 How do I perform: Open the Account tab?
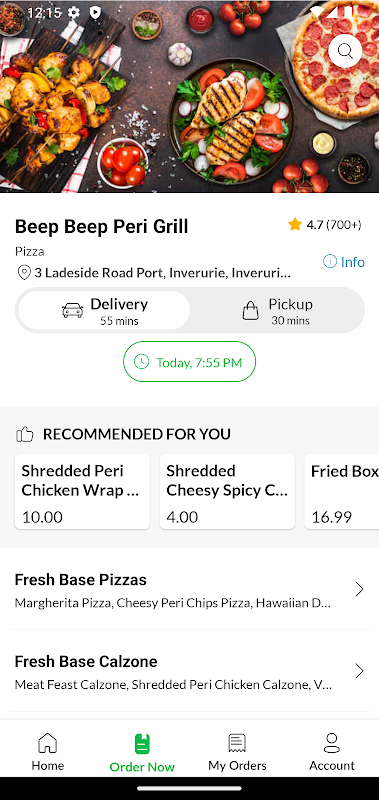(x=332, y=752)
